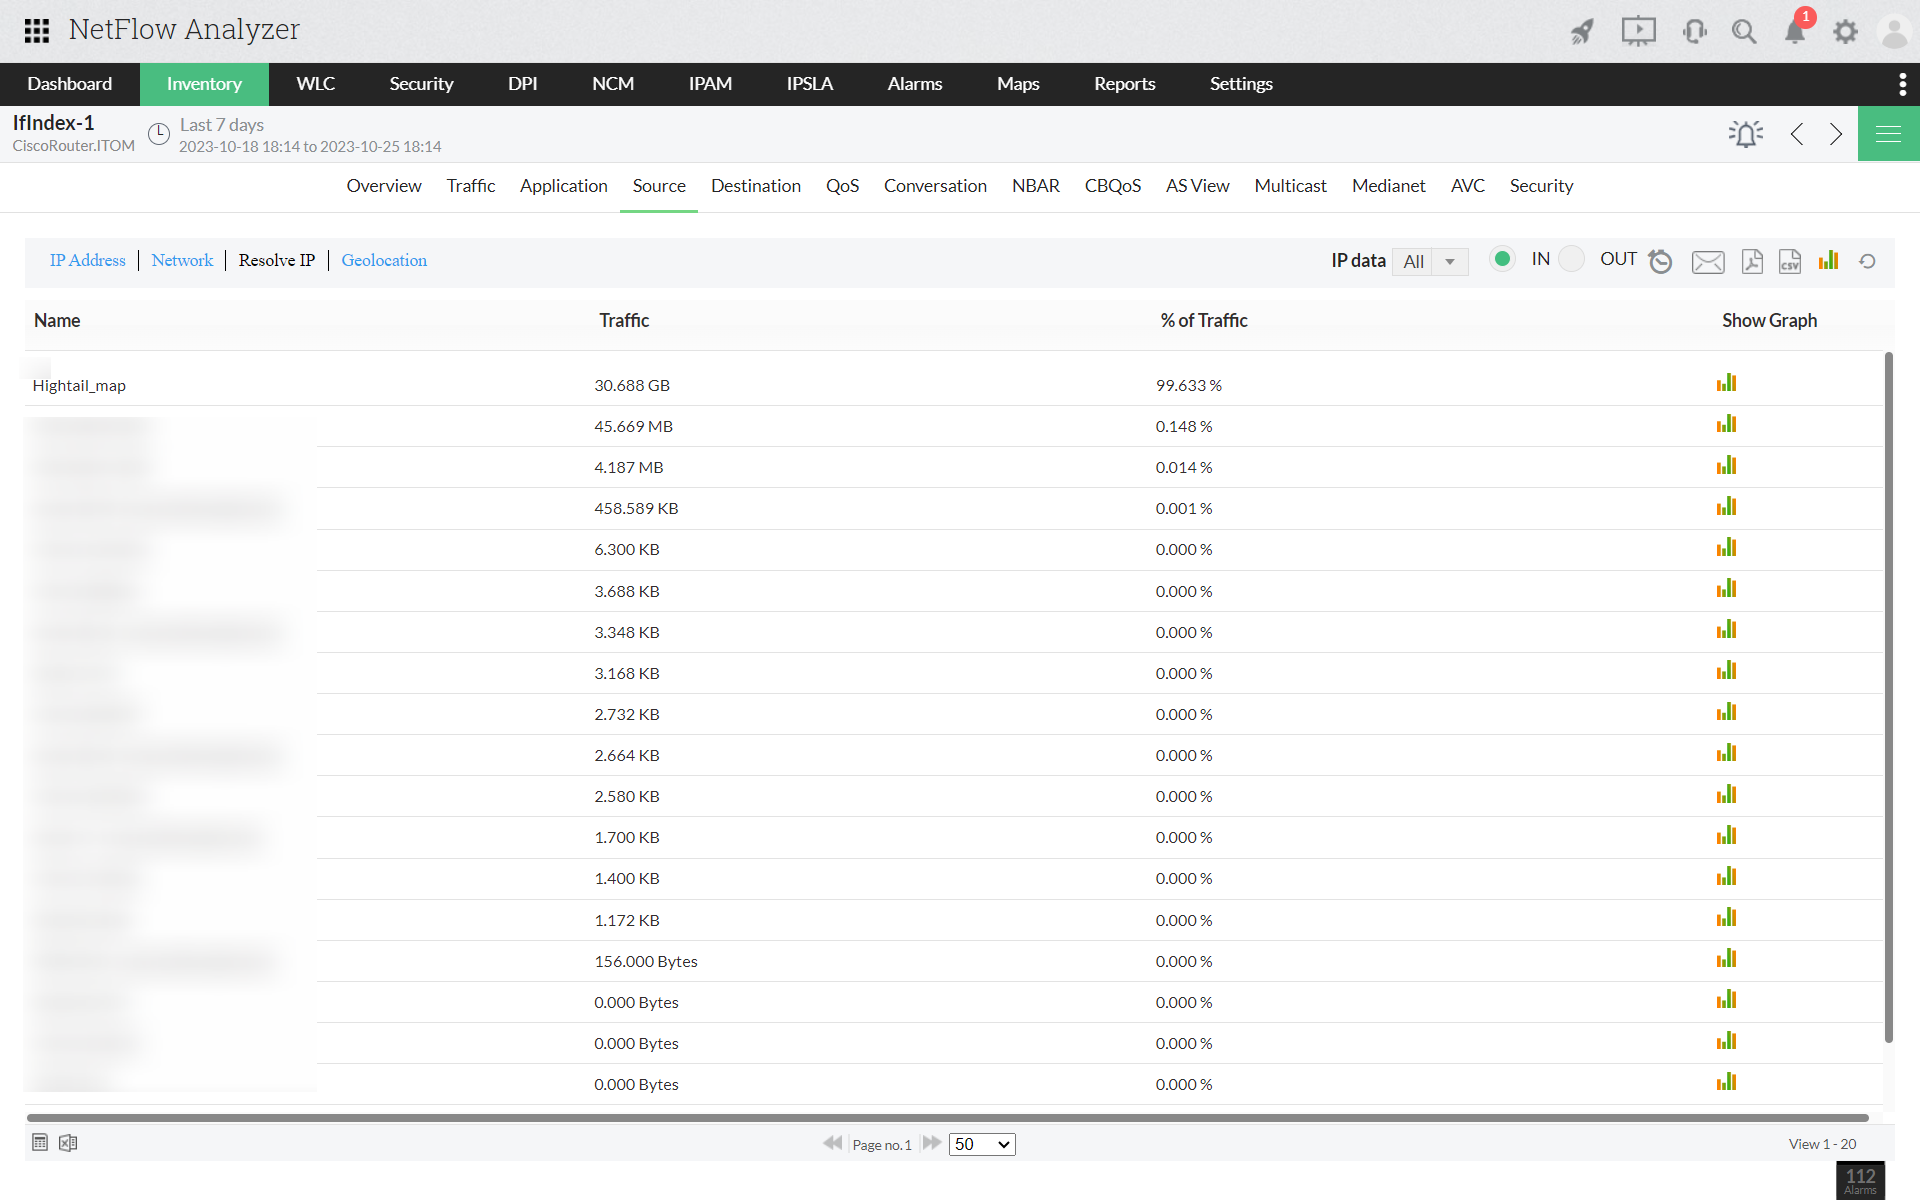Viewport: 1920px width, 1200px height.
Task: Show graph for Hightail_map row
Action: [x=1726, y=384]
